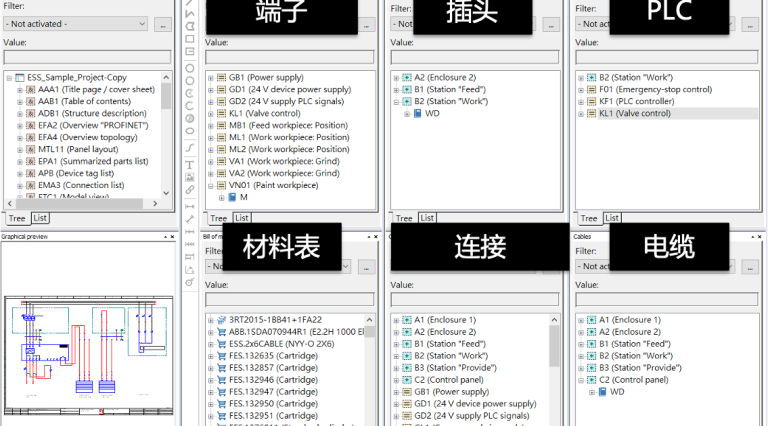Expand KF1 (PLC controller) tree node

[580, 101]
